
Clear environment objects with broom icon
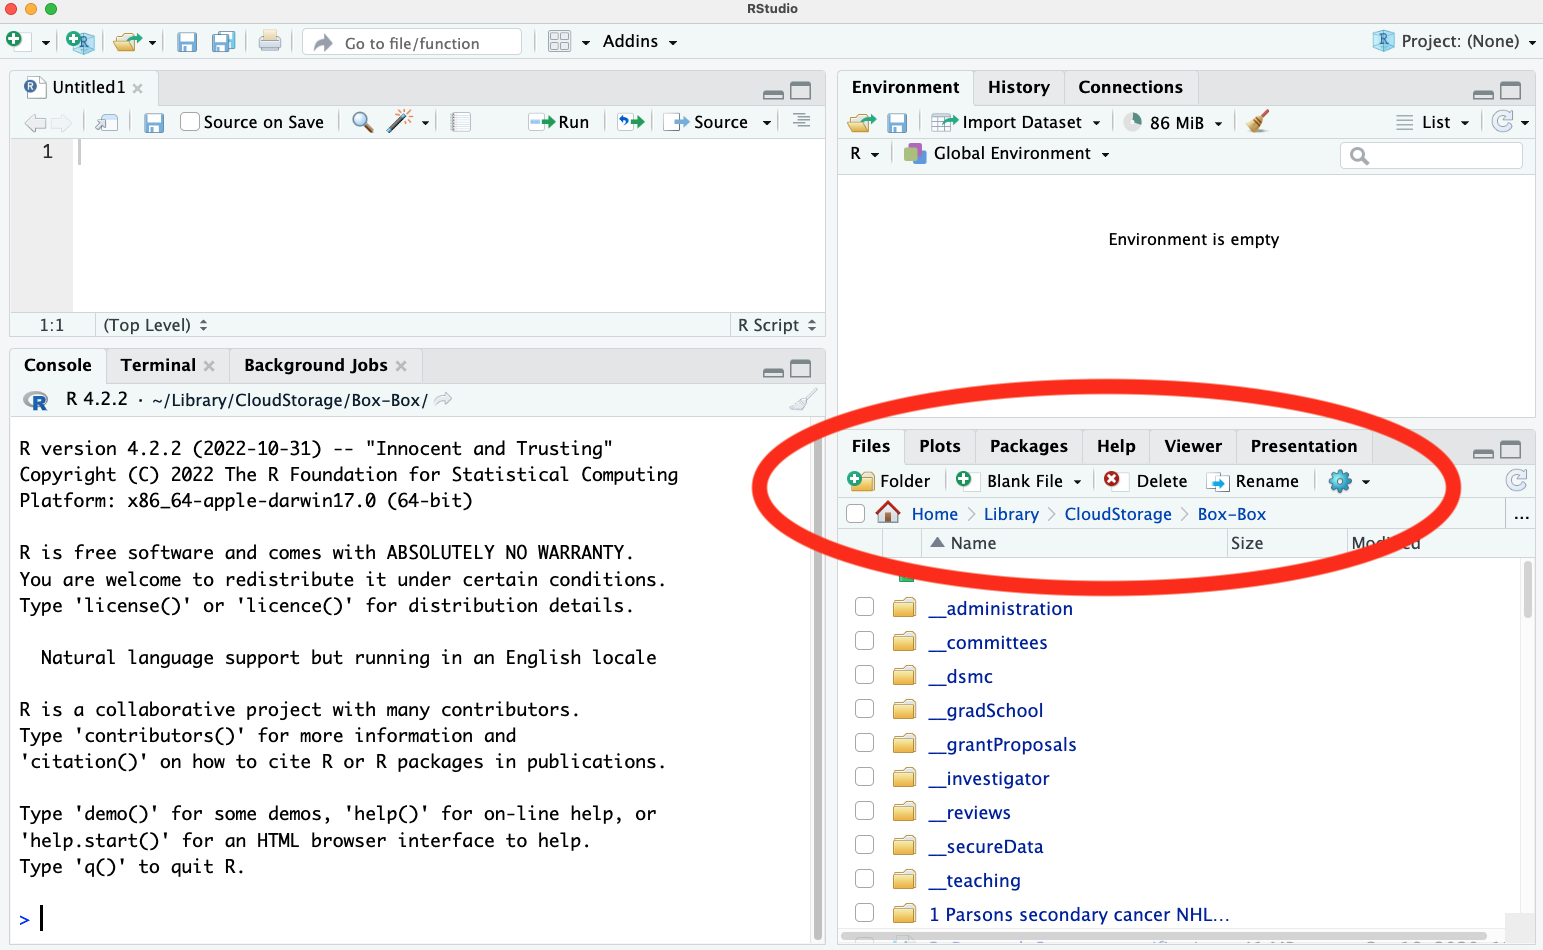[1258, 121]
